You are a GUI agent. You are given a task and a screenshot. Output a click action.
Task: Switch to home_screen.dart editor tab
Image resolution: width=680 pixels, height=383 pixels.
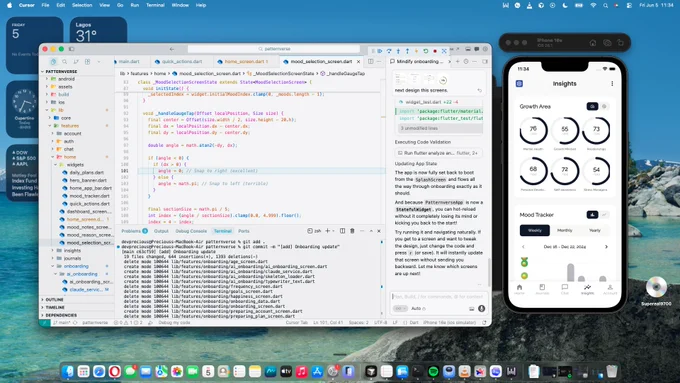click(245, 62)
